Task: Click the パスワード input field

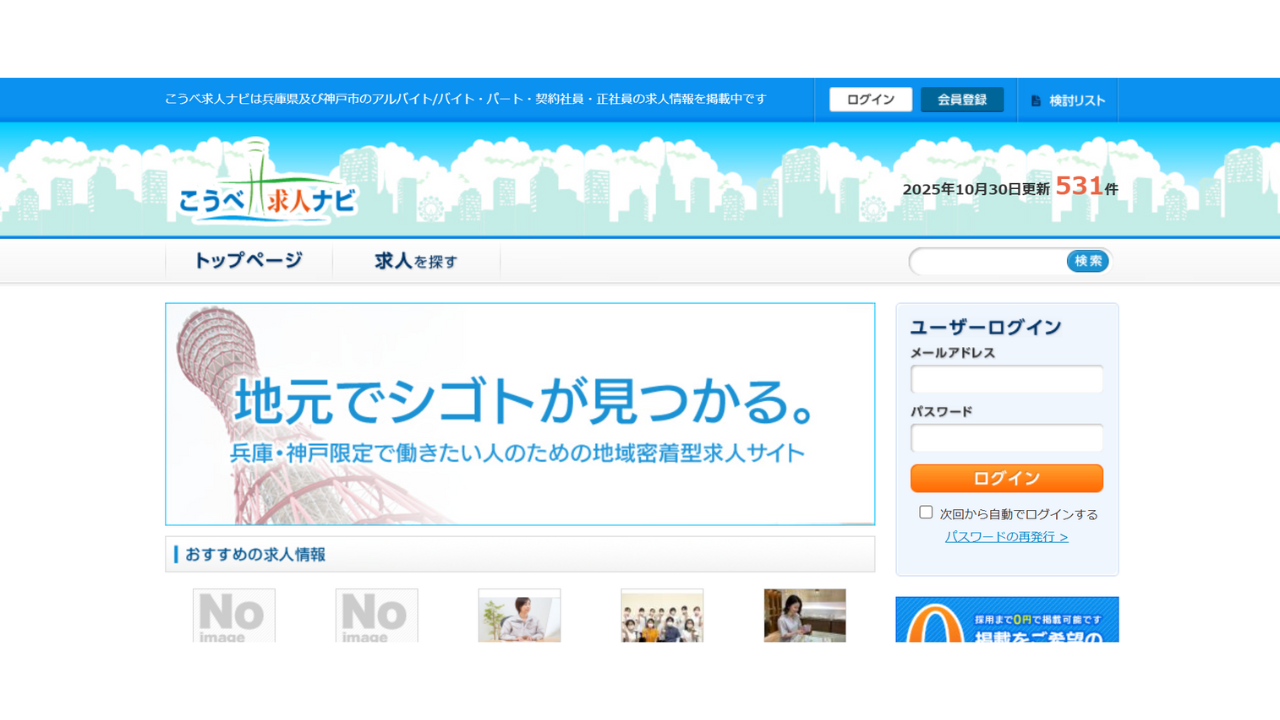Action: [x=1006, y=438]
